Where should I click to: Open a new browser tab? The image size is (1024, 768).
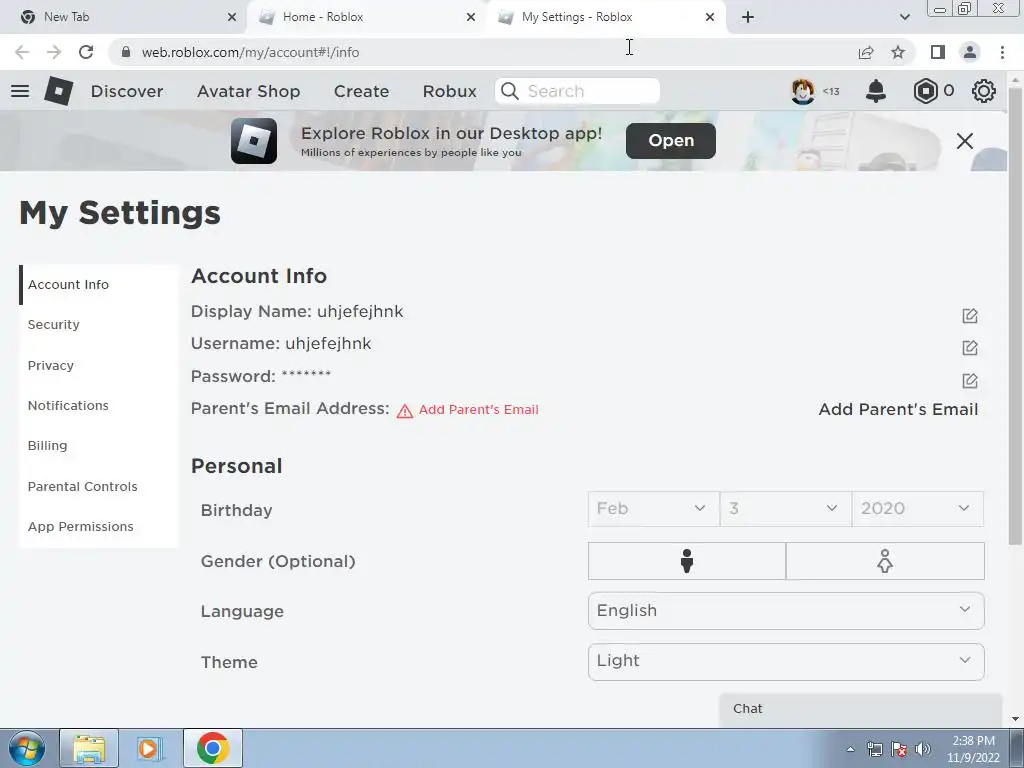[x=748, y=17]
